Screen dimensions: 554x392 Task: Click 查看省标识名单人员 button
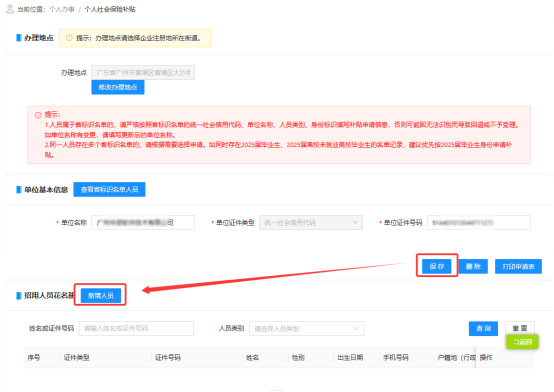[110, 189]
